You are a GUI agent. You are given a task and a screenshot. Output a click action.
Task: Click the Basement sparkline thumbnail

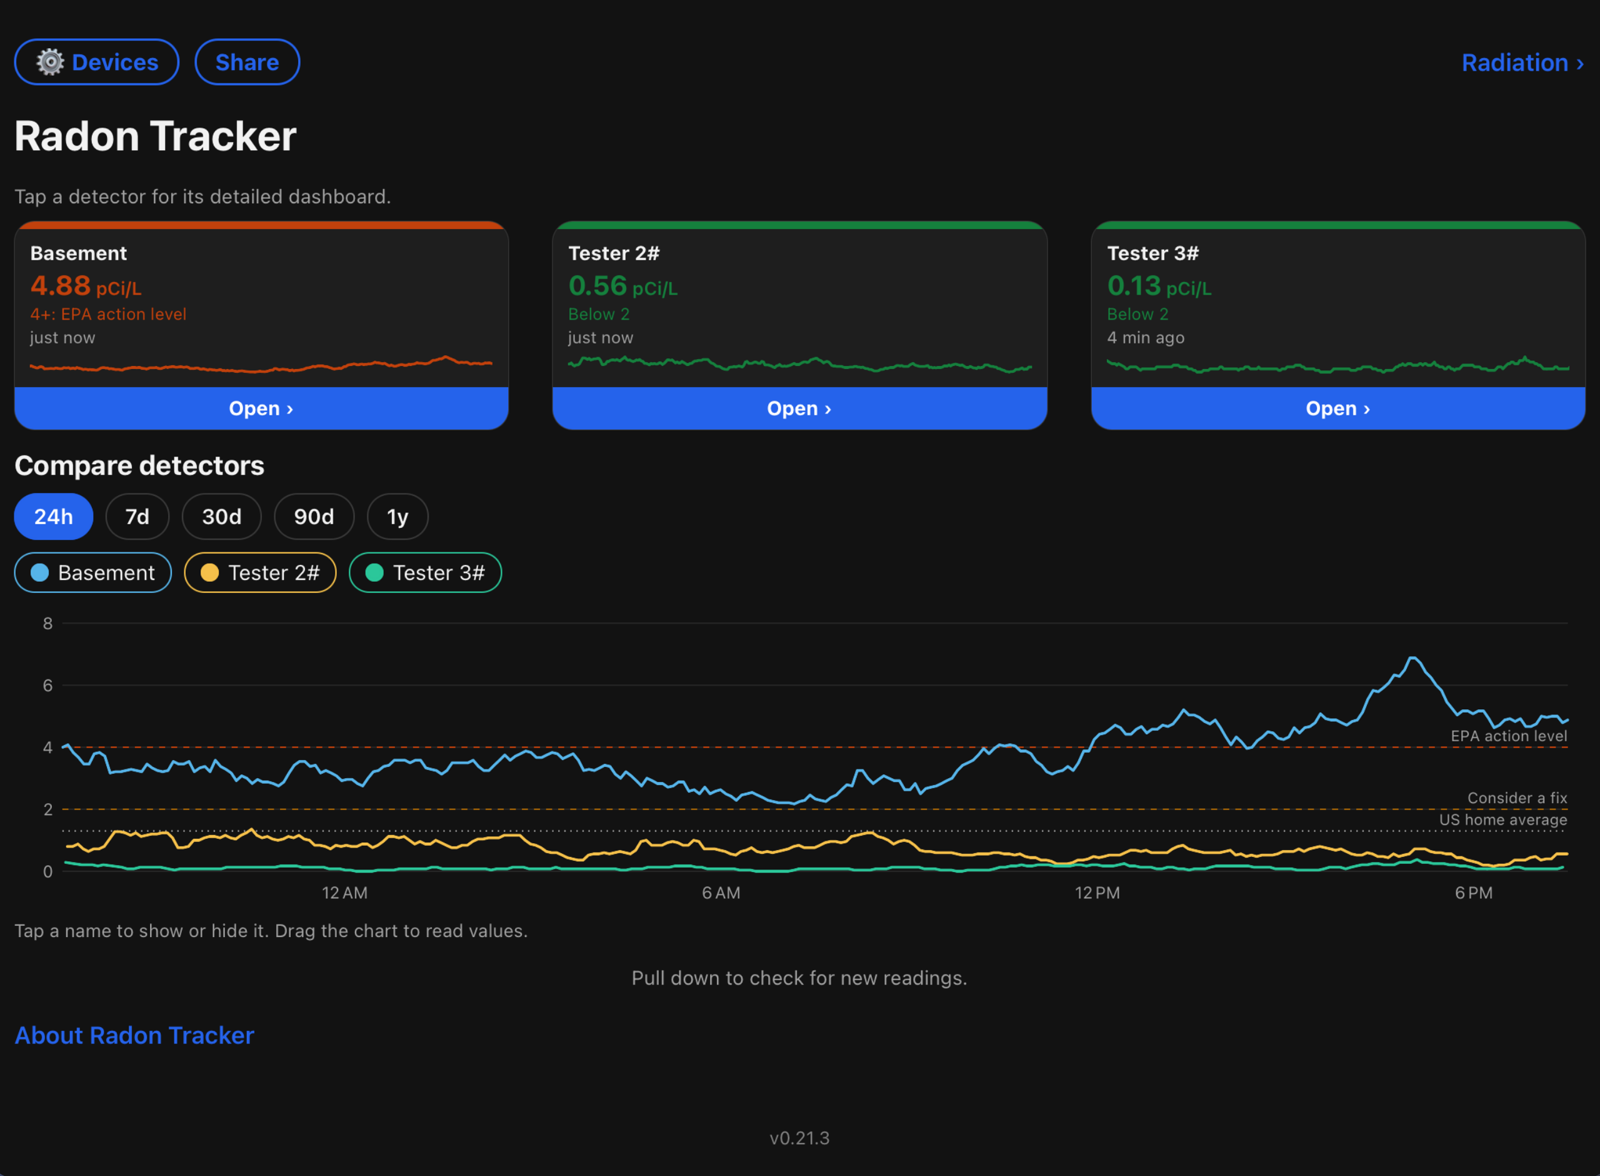pos(261,365)
